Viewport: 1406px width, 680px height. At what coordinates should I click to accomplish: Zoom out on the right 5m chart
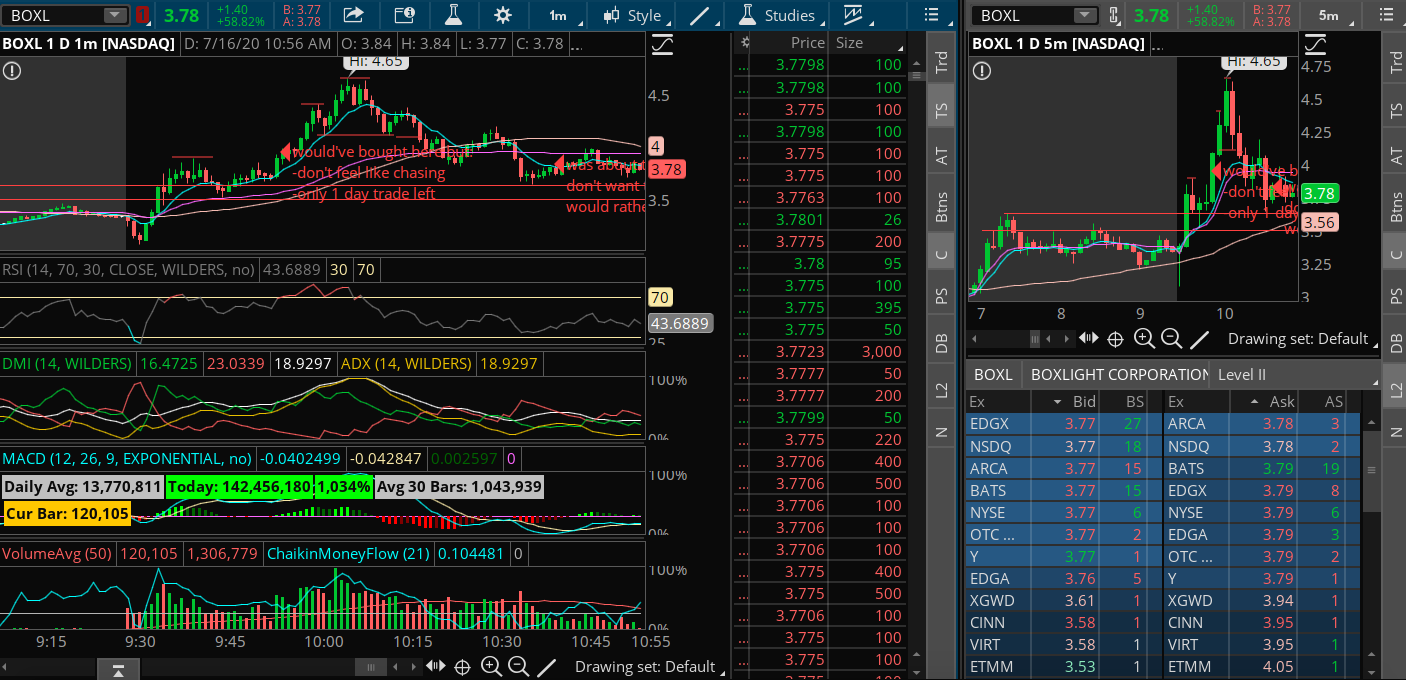pyautogui.click(x=1171, y=339)
